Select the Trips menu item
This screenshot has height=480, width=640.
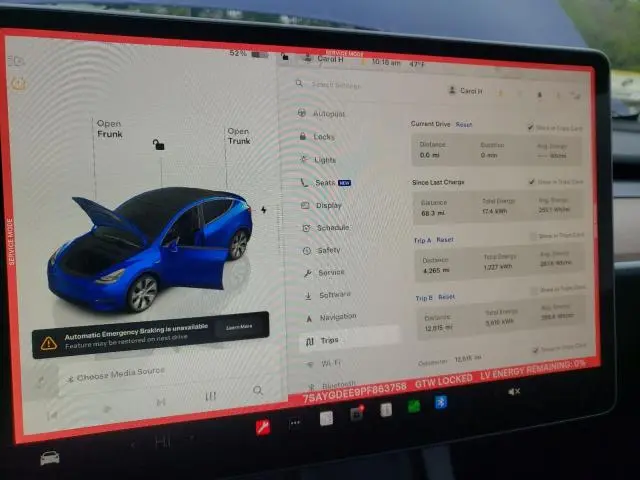click(x=349, y=340)
